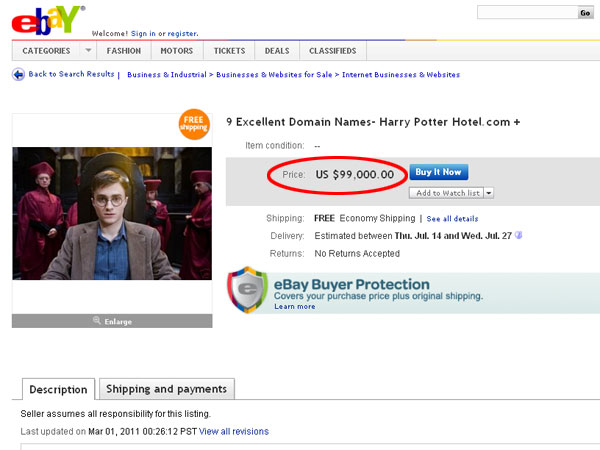
Task: Click the Go search button
Action: click(x=585, y=13)
